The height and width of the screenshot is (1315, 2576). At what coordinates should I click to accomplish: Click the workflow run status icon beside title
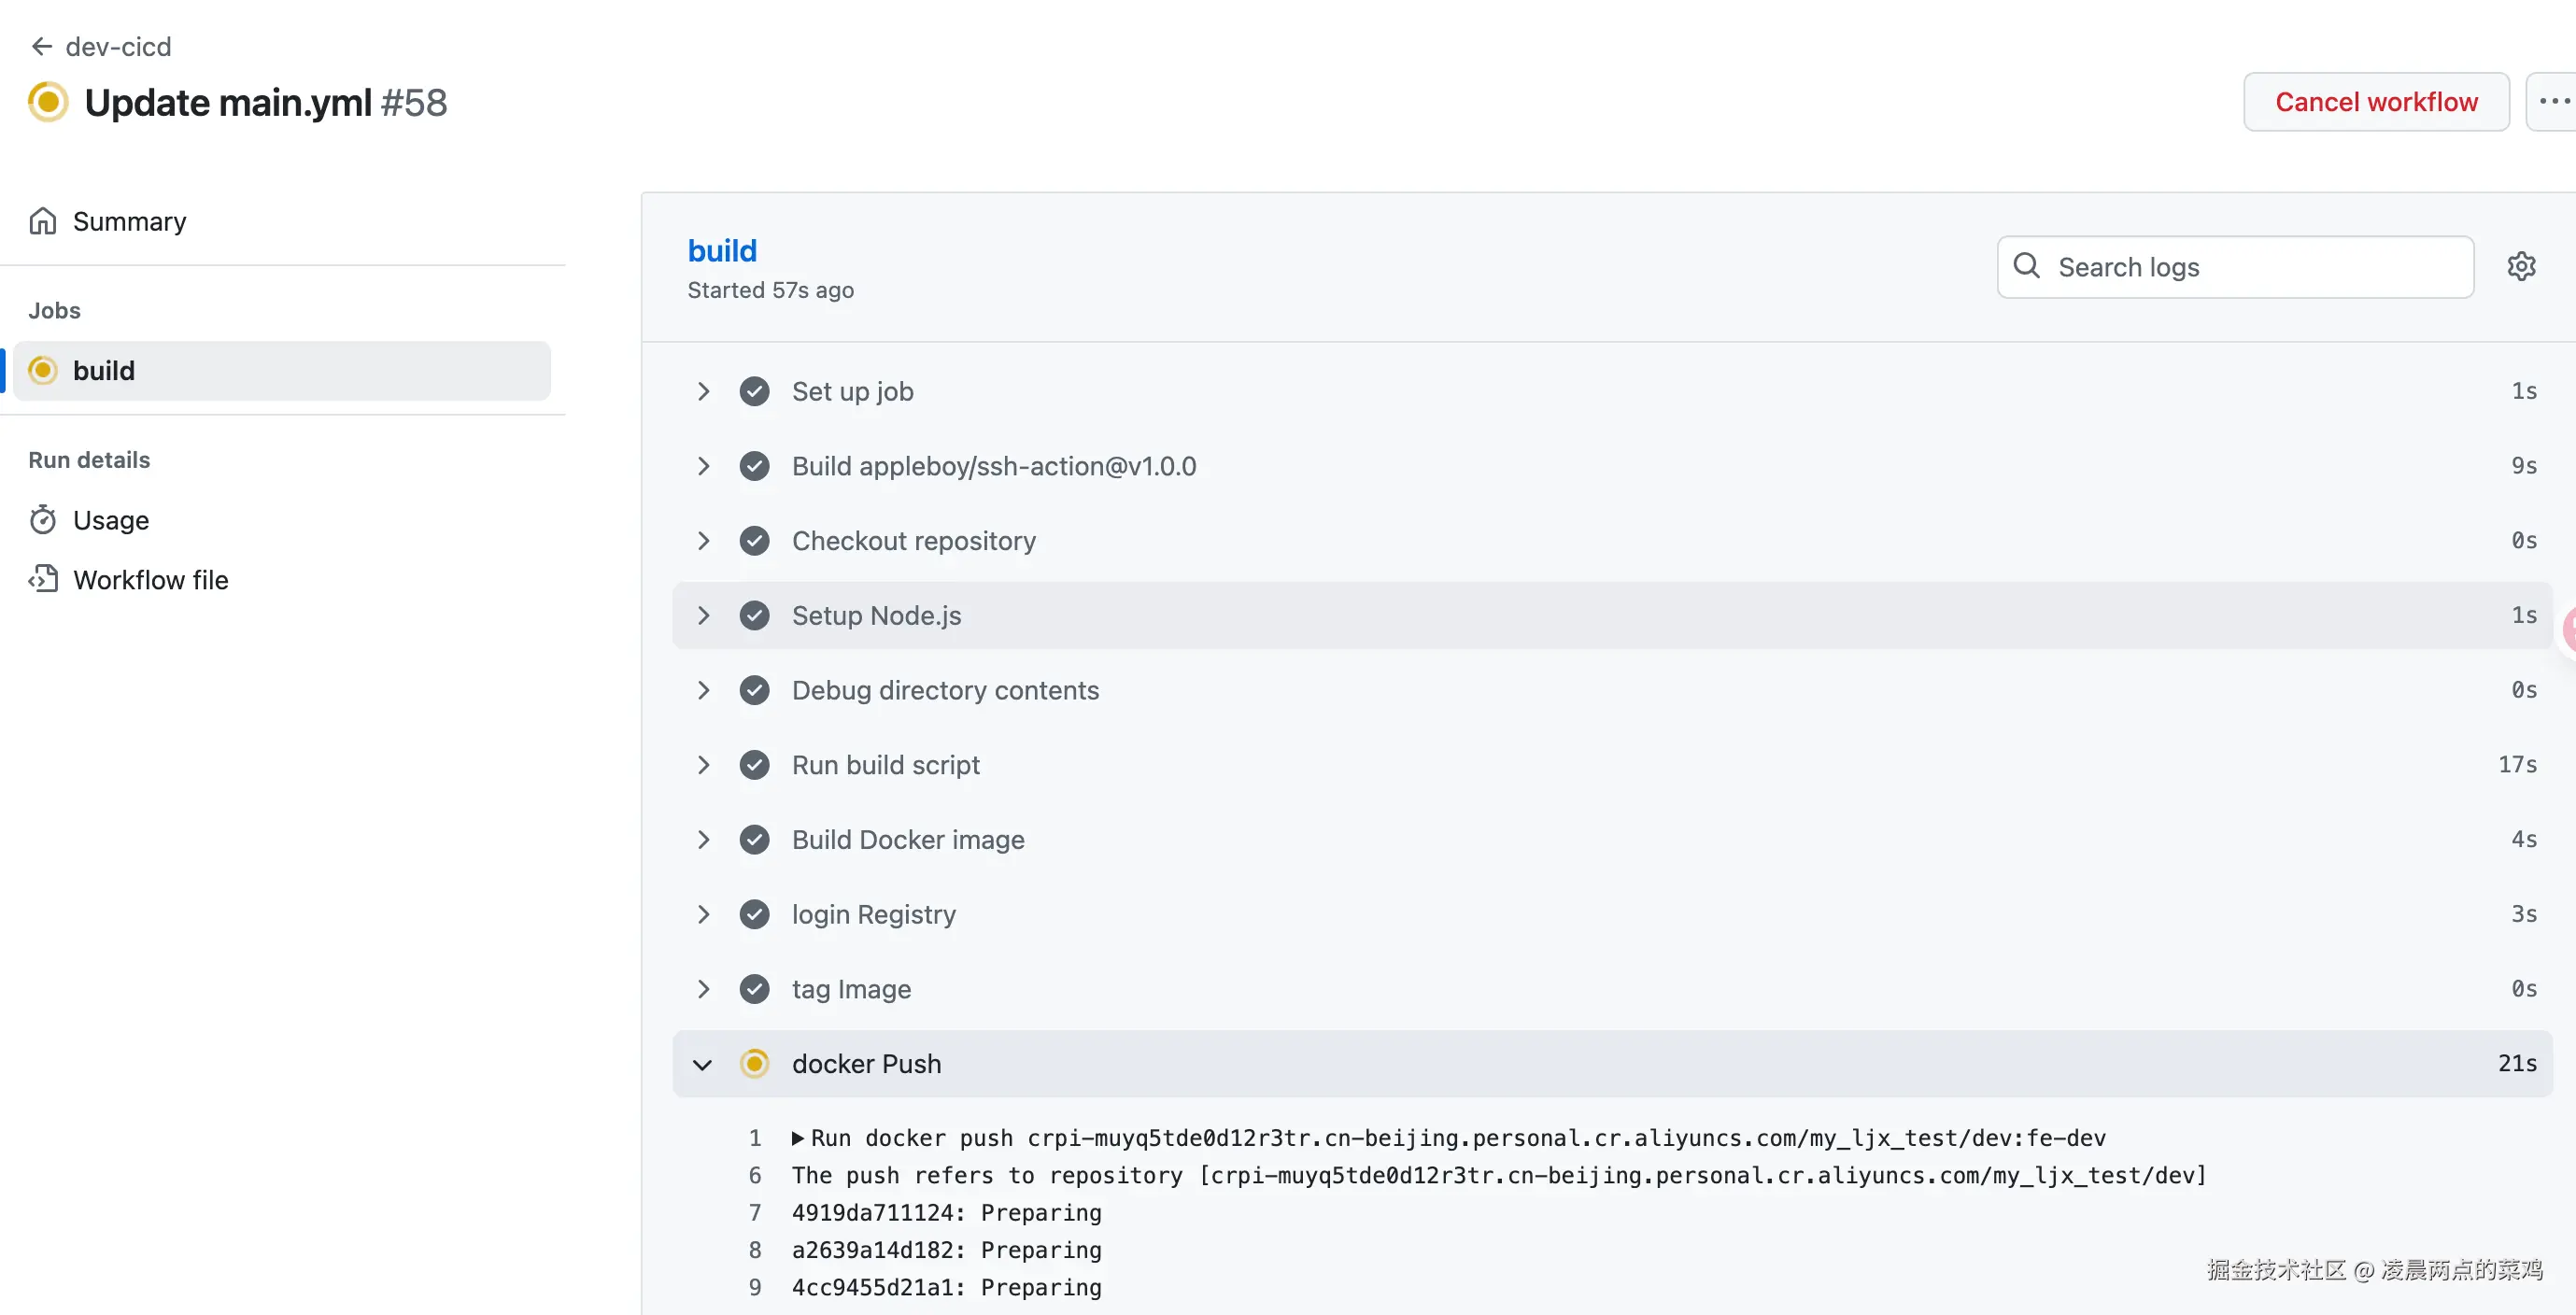pyautogui.click(x=48, y=102)
